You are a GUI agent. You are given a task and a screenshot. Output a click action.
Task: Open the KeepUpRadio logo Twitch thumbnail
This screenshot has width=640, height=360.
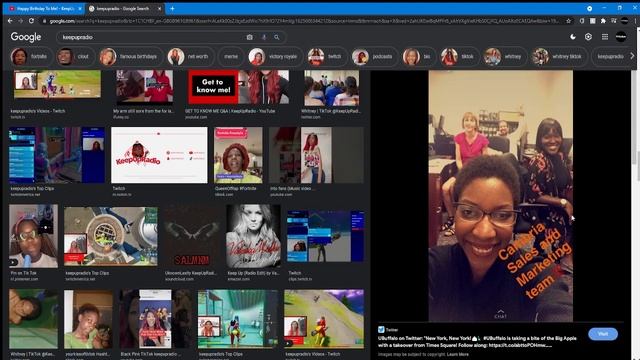159,155
